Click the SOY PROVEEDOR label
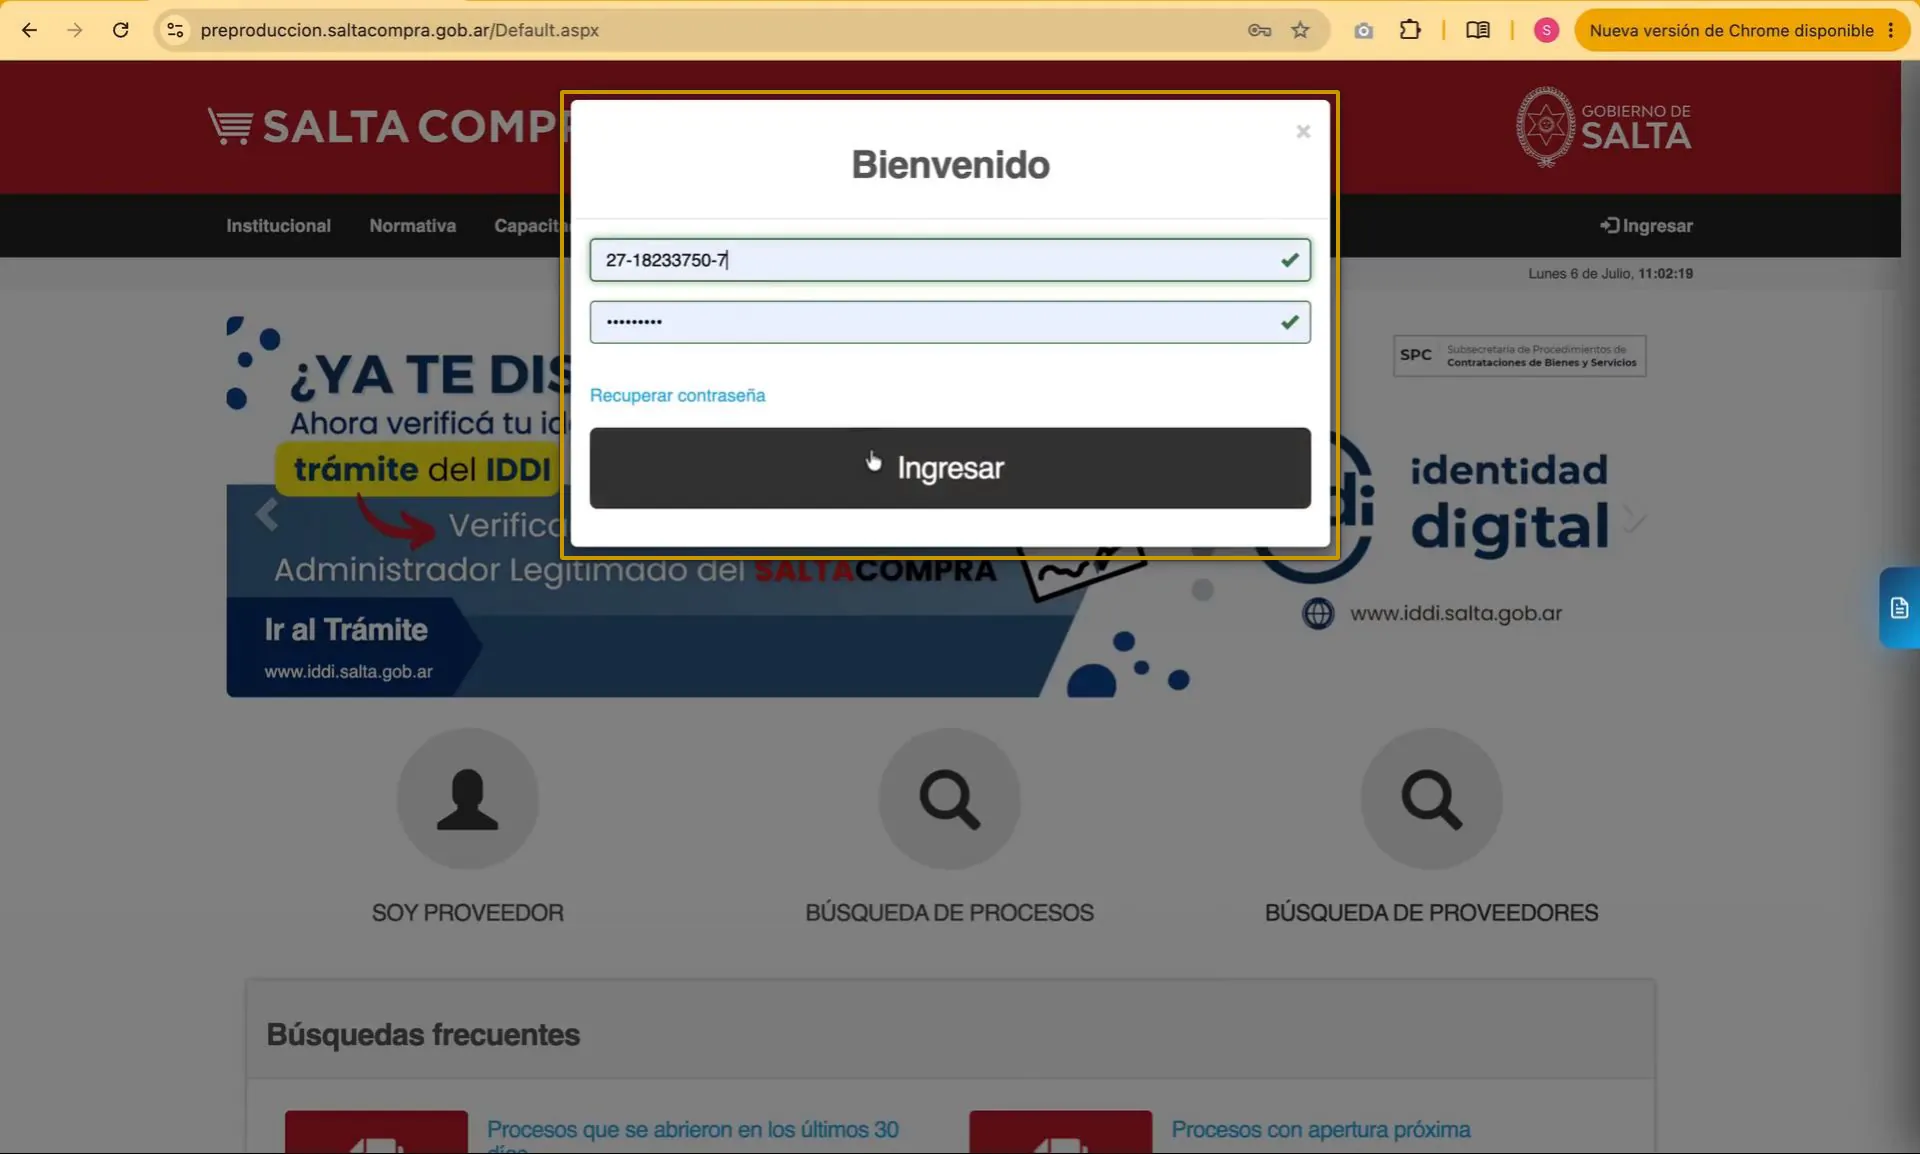Screen dimensions: 1920x1154 click(467, 912)
